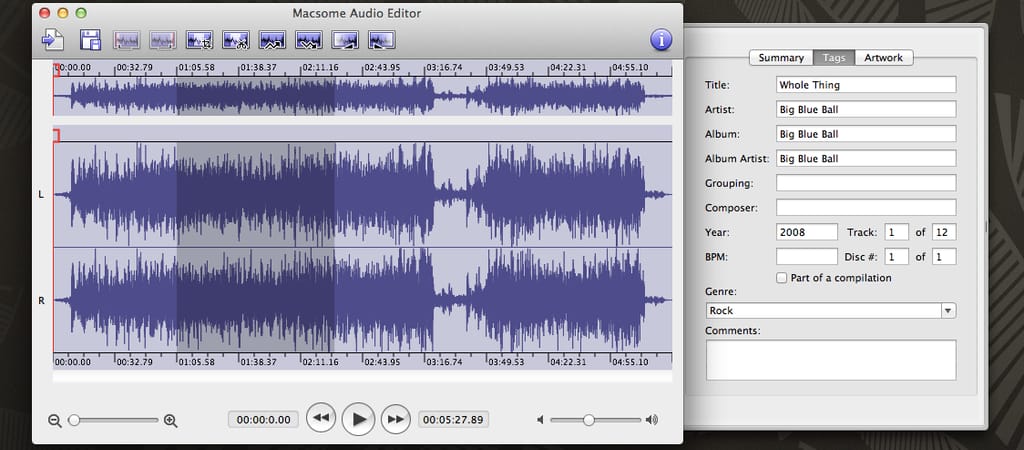Open the blue info button
The image size is (1024, 450).
click(x=661, y=40)
